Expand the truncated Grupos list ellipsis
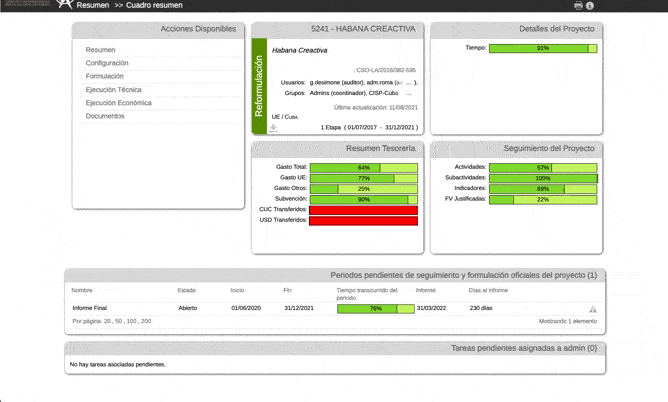The height and width of the screenshot is (402, 668). click(x=408, y=93)
